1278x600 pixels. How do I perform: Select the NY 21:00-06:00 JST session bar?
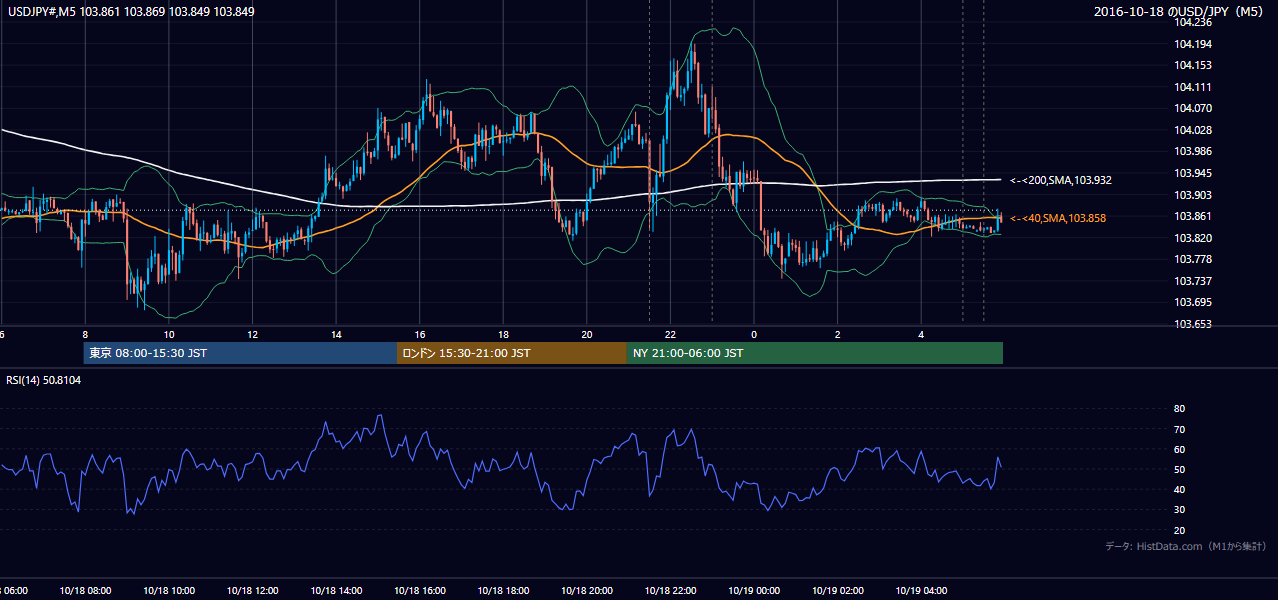click(x=815, y=353)
